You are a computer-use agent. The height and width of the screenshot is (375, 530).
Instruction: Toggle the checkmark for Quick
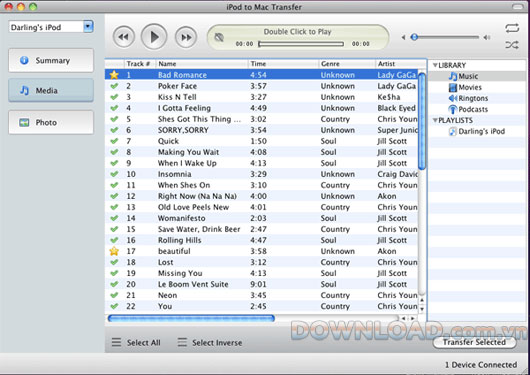tap(114, 141)
